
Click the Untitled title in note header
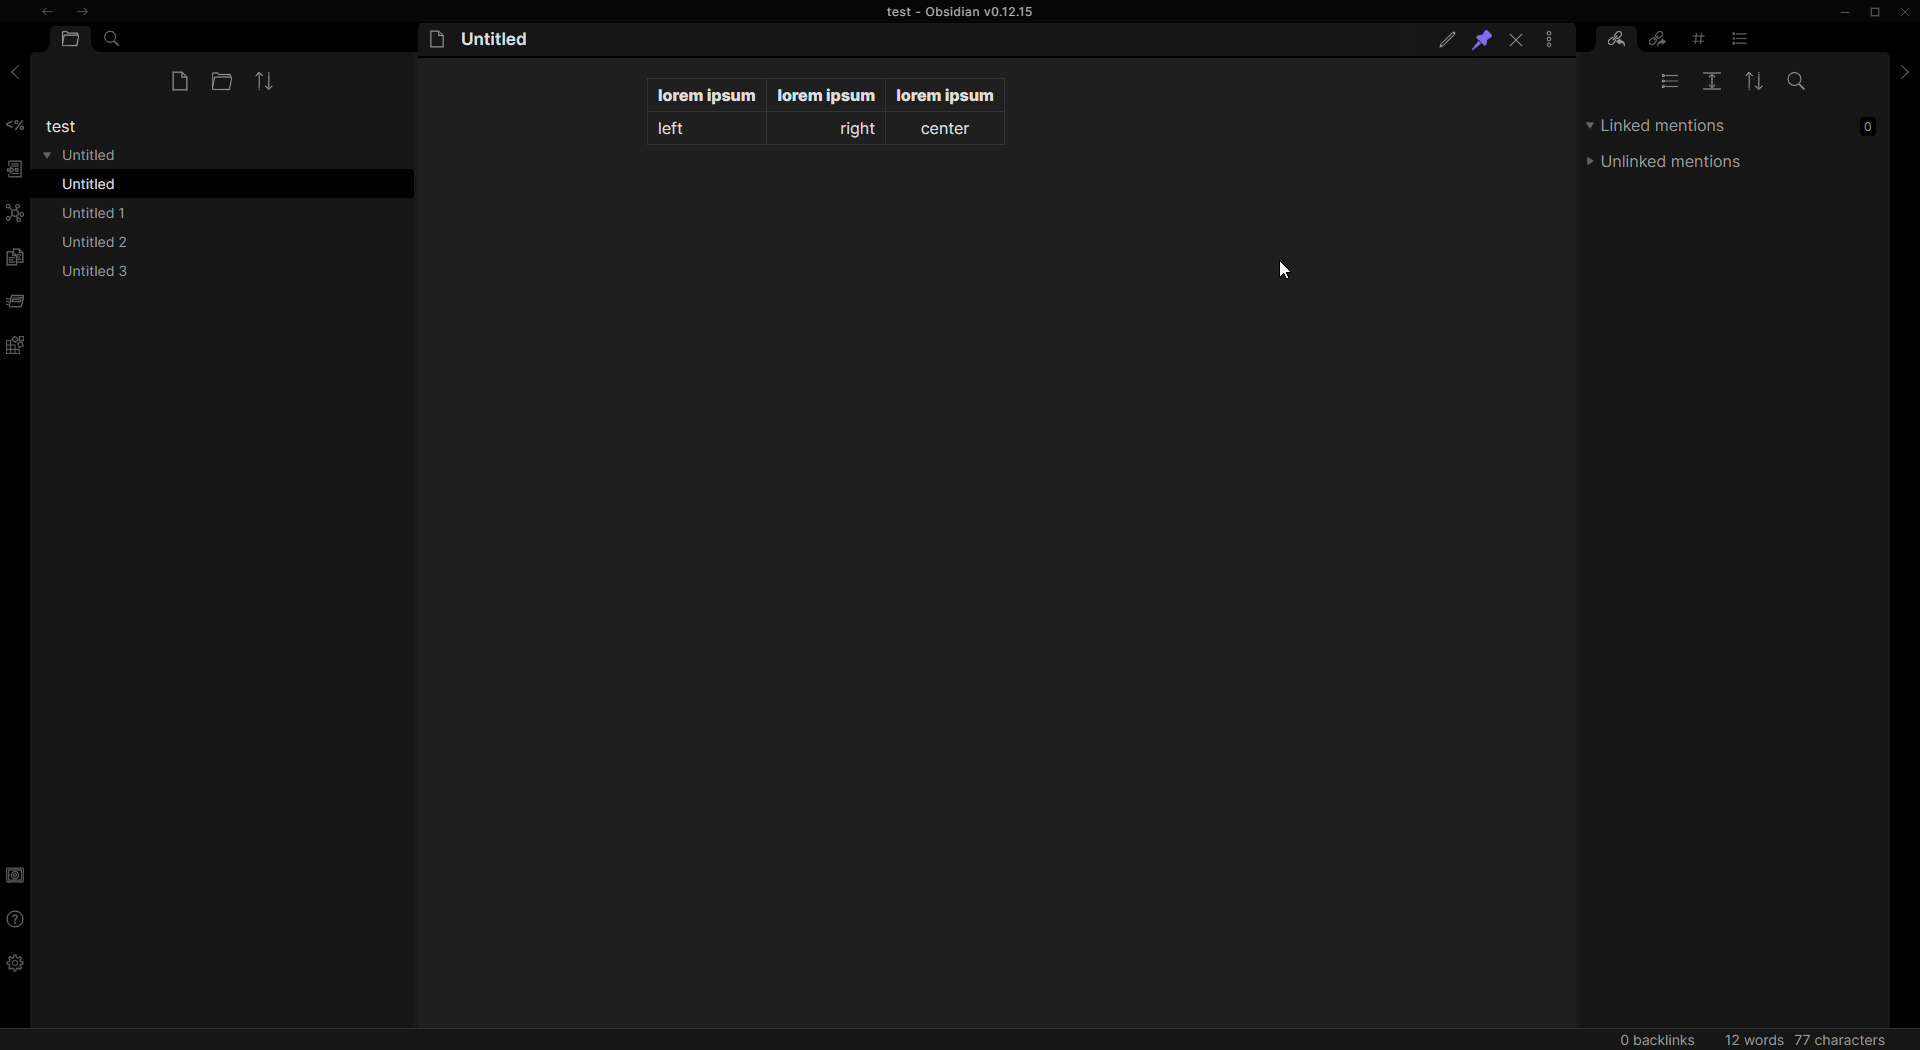tap(494, 40)
